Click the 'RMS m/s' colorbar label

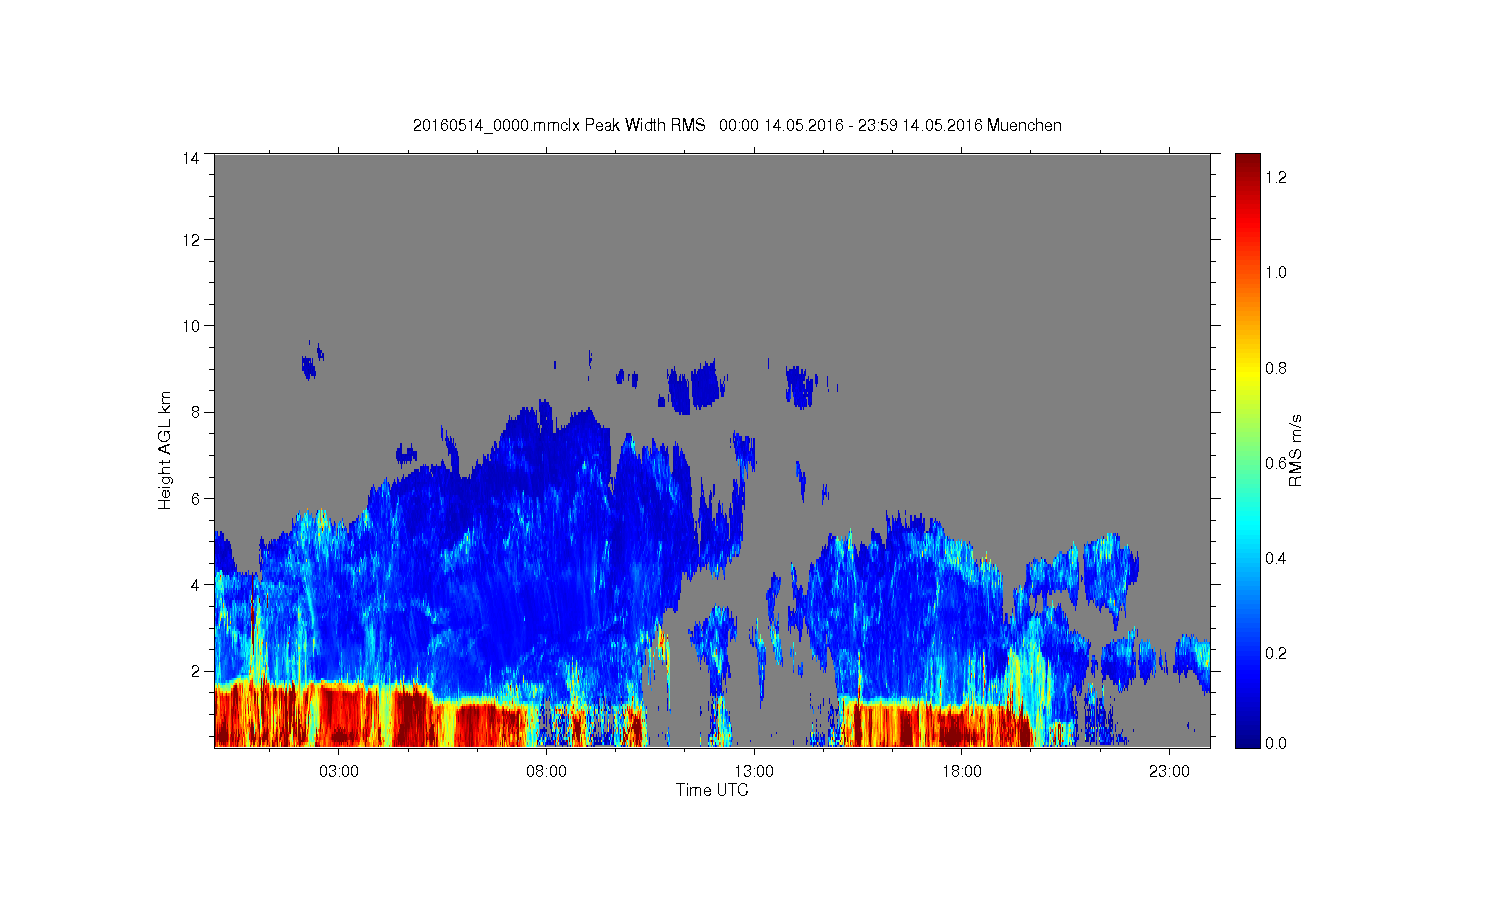[1295, 450]
